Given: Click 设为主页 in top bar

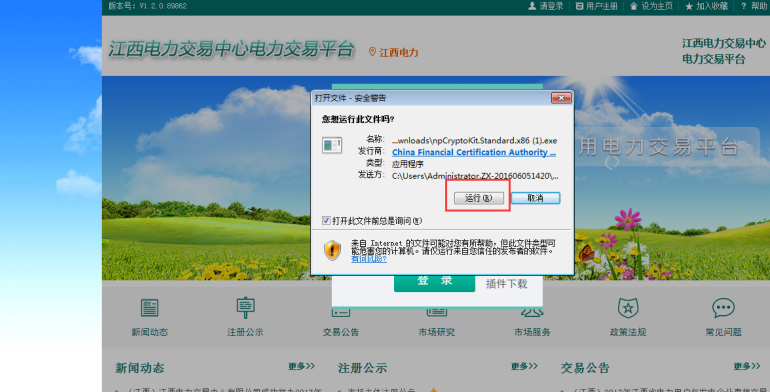Looking at the screenshot, I should pos(651,6).
